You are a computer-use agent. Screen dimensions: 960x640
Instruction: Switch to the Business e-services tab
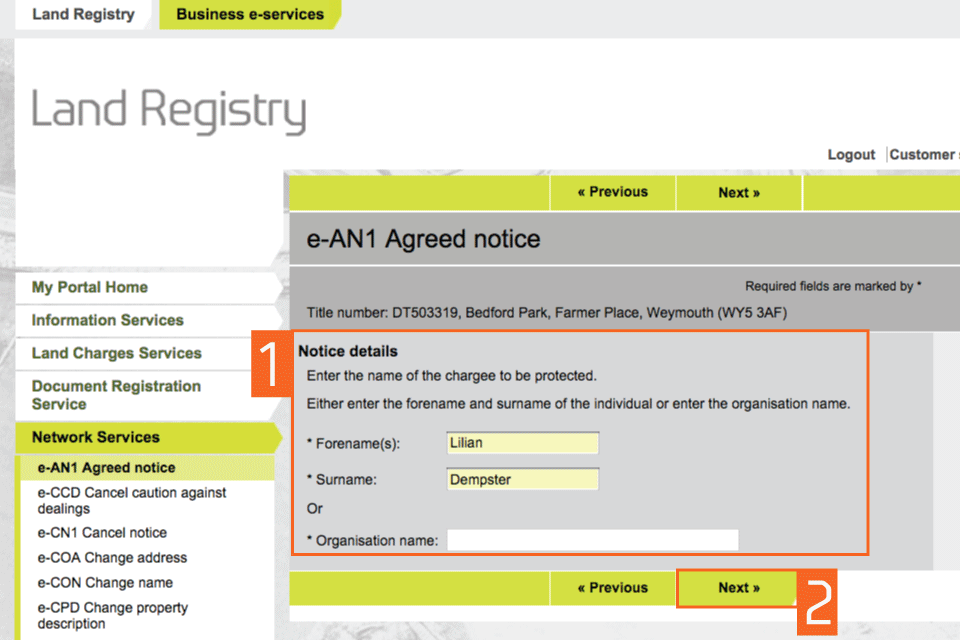250,14
